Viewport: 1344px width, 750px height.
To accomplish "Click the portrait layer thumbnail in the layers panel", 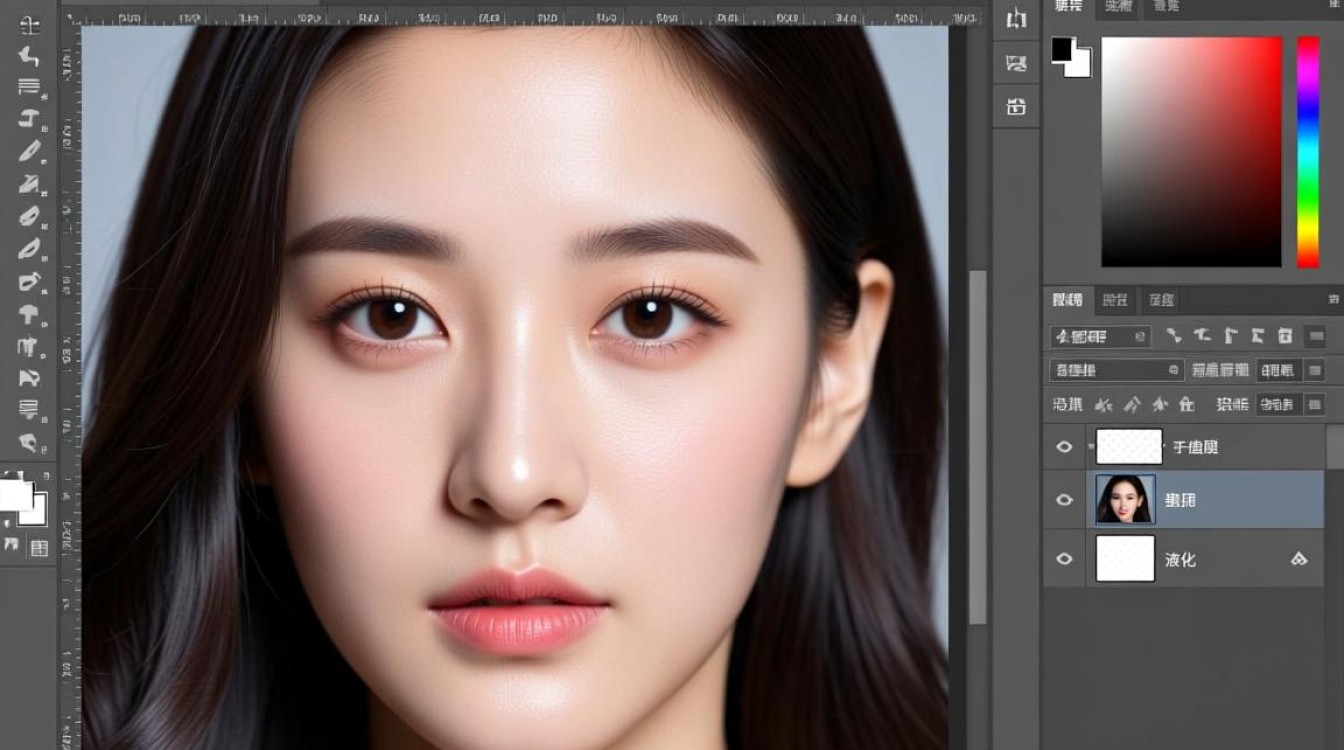I will (1125, 500).
